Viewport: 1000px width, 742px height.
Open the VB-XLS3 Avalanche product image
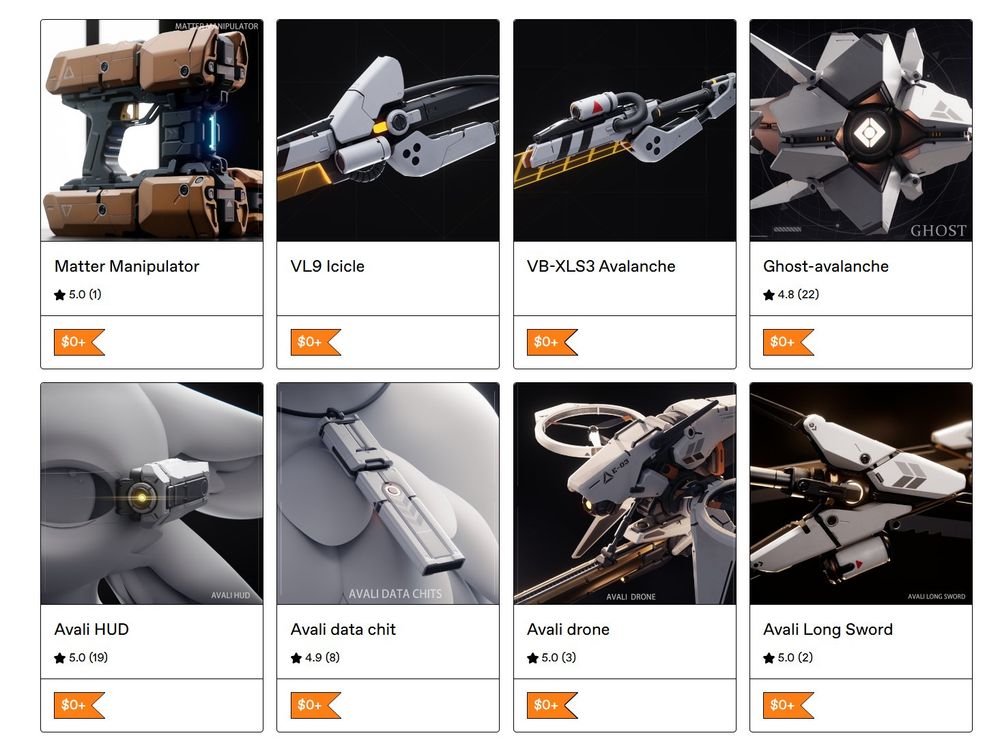[624, 130]
